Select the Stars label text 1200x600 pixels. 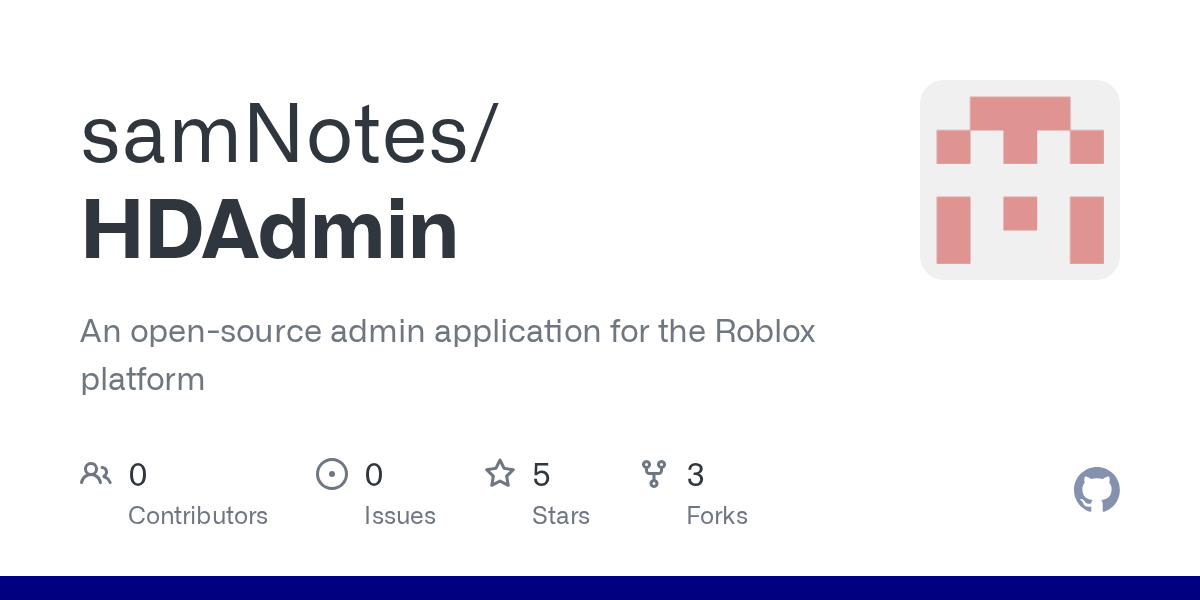click(561, 516)
